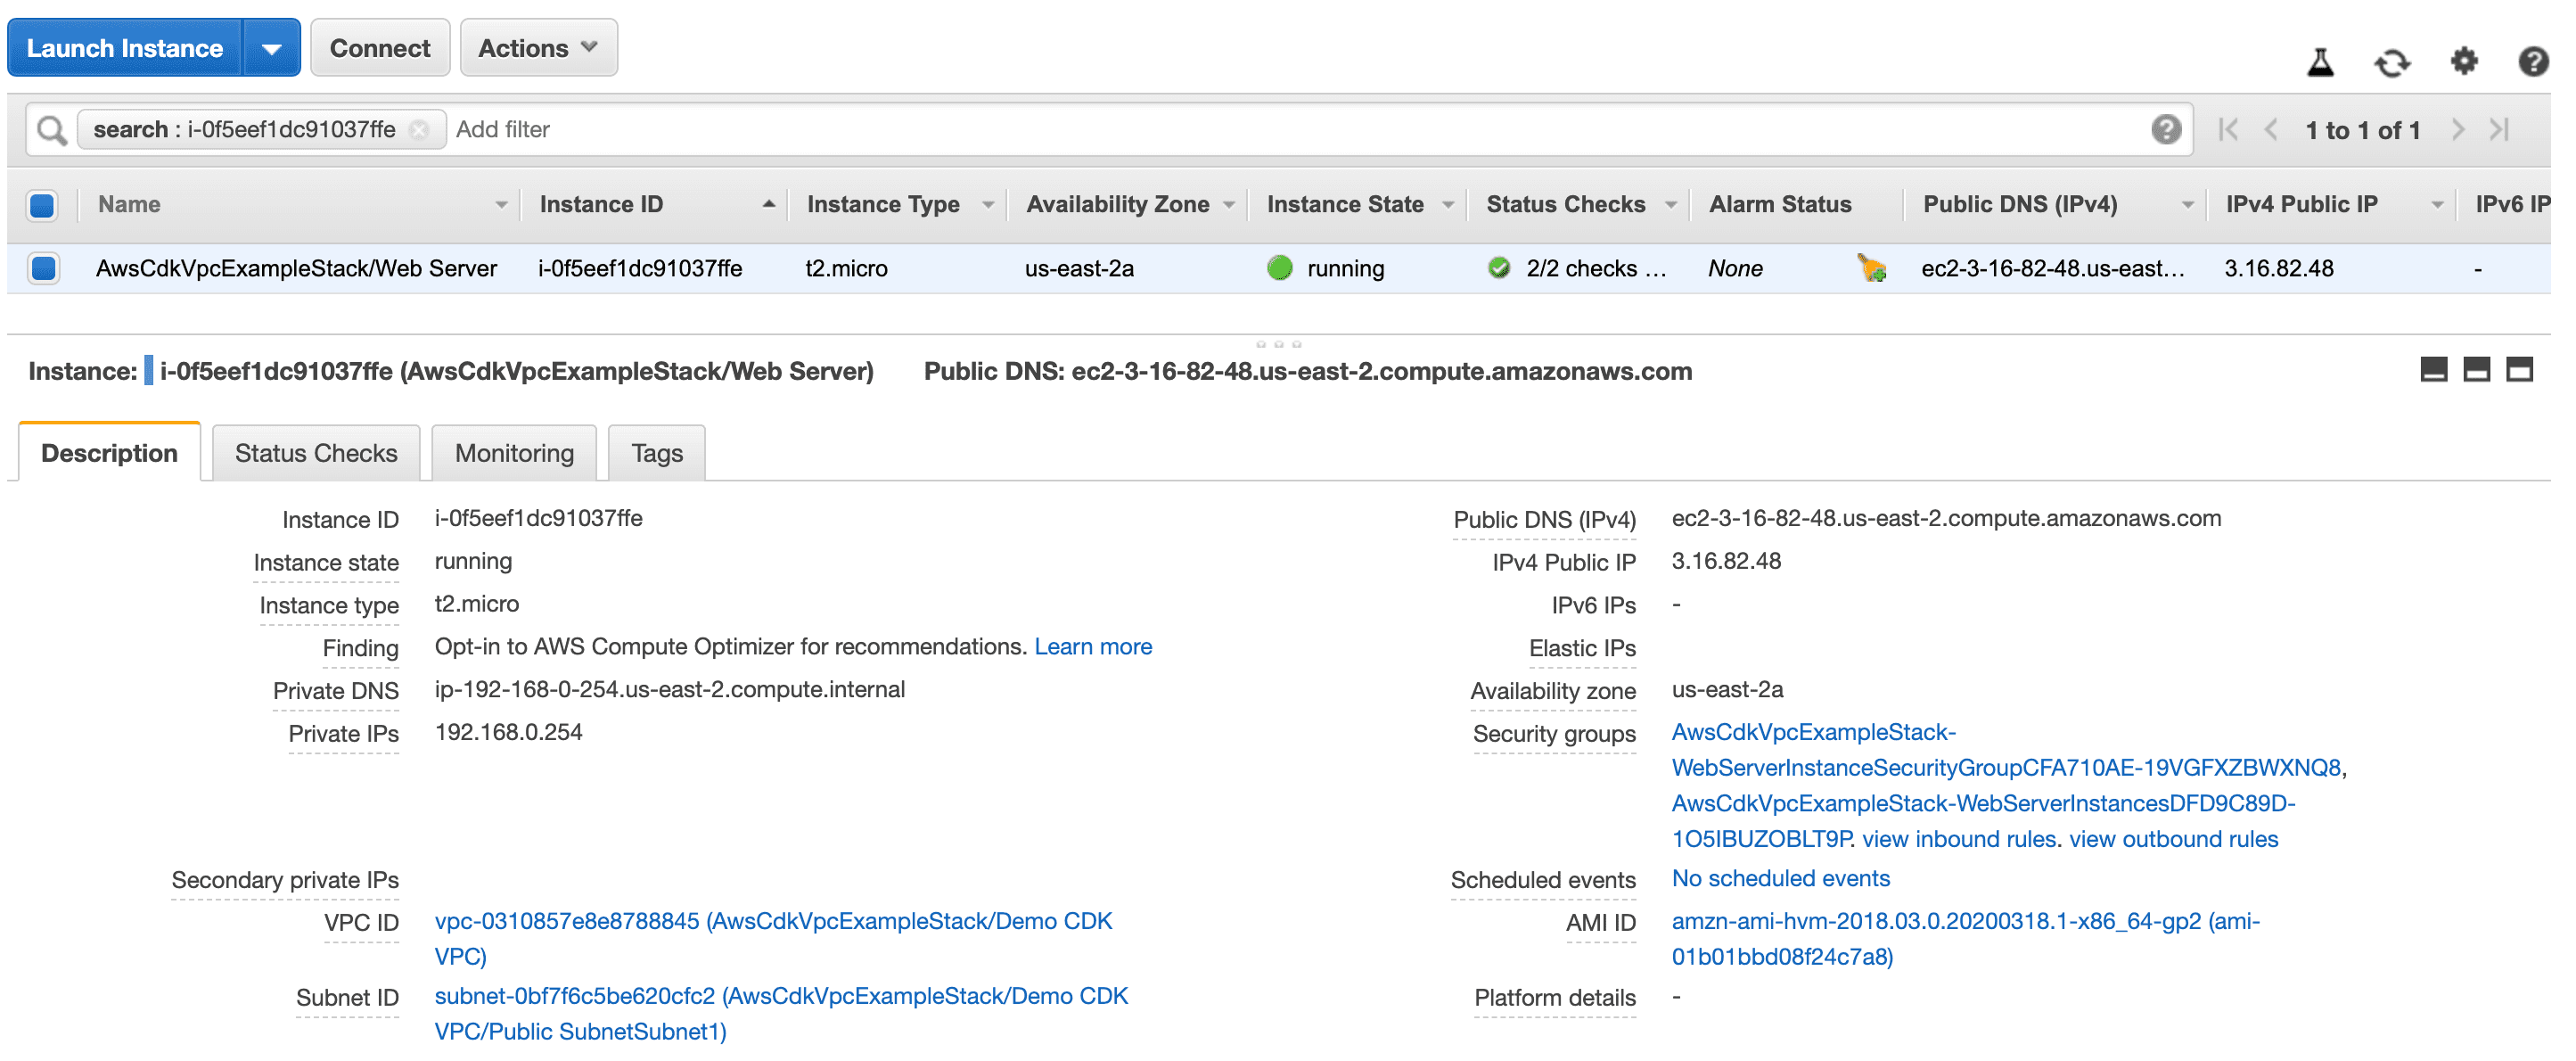
Task: Open the WebServerInstancesDFD9C89D security group link
Action: (x=1984, y=821)
